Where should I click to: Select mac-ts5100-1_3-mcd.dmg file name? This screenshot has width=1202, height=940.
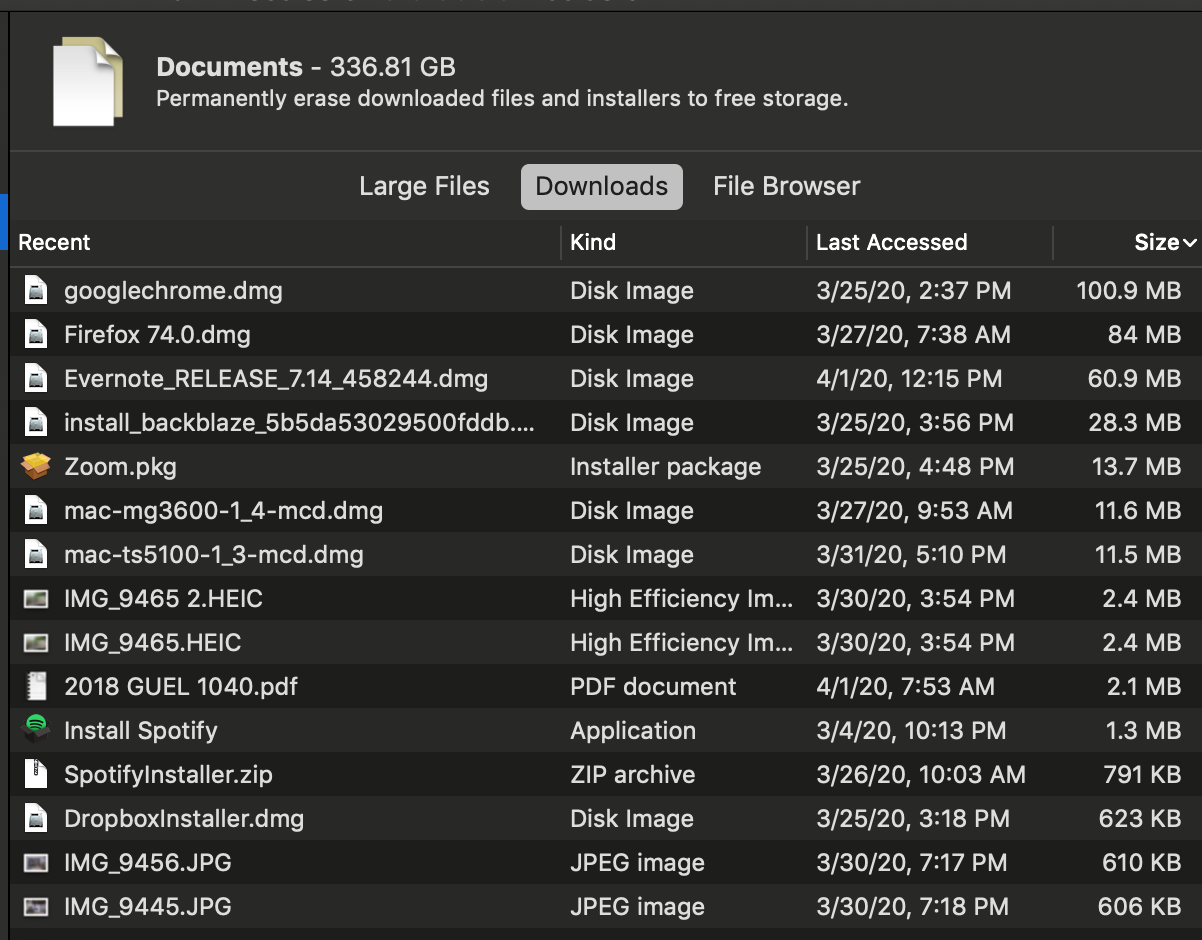pos(214,555)
